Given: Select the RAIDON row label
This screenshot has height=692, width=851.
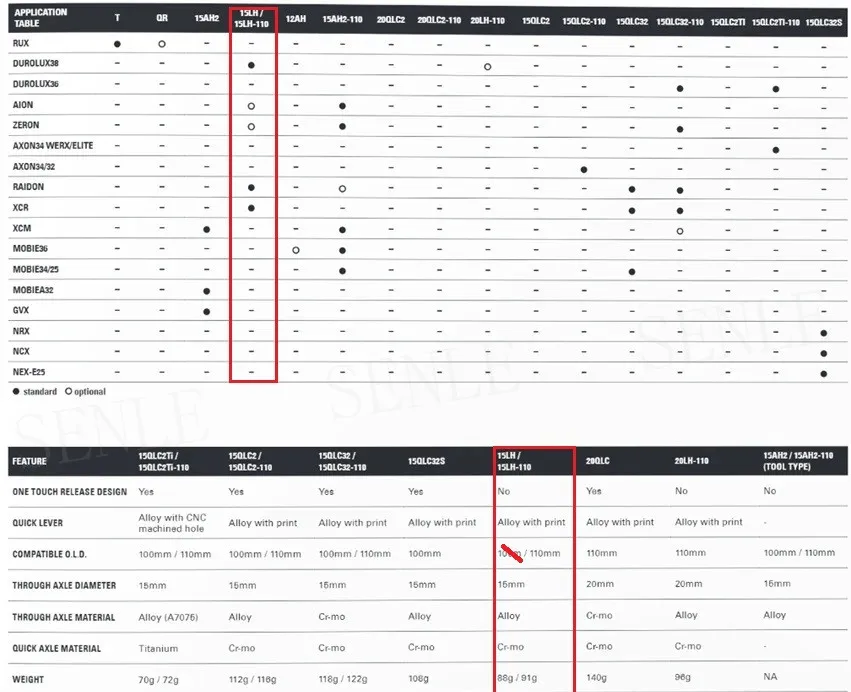Looking at the screenshot, I should [28, 187].
